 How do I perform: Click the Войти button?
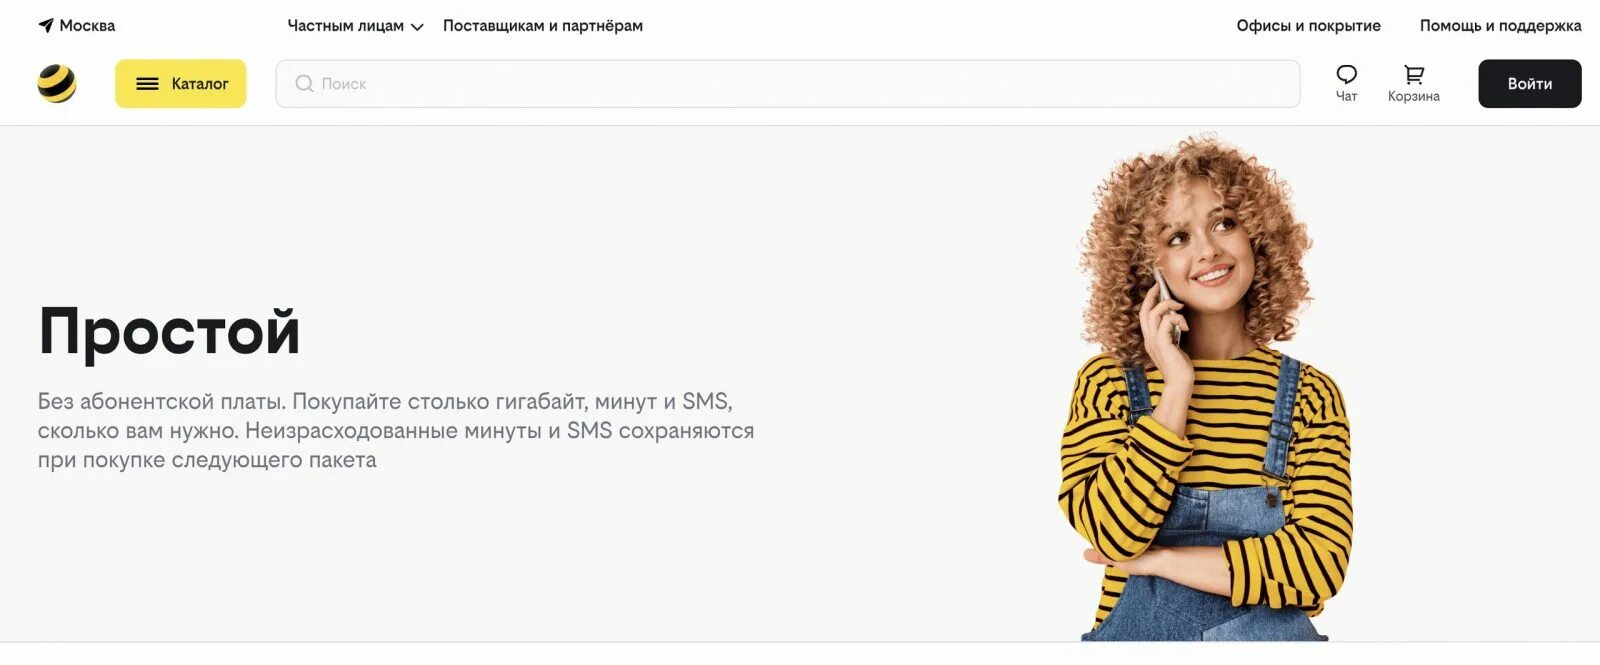[1530, 84]
